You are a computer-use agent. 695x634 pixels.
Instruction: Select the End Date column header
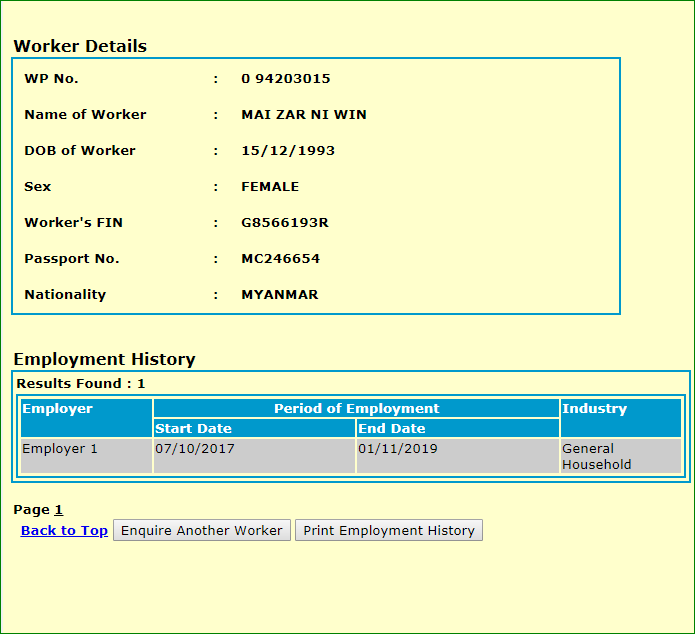392,429
